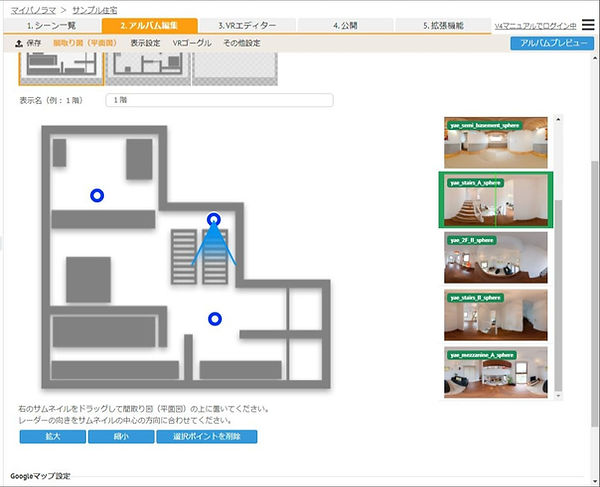Select the lower blue point marker
This screenshot has height=487, width=600.
[214, 319]
